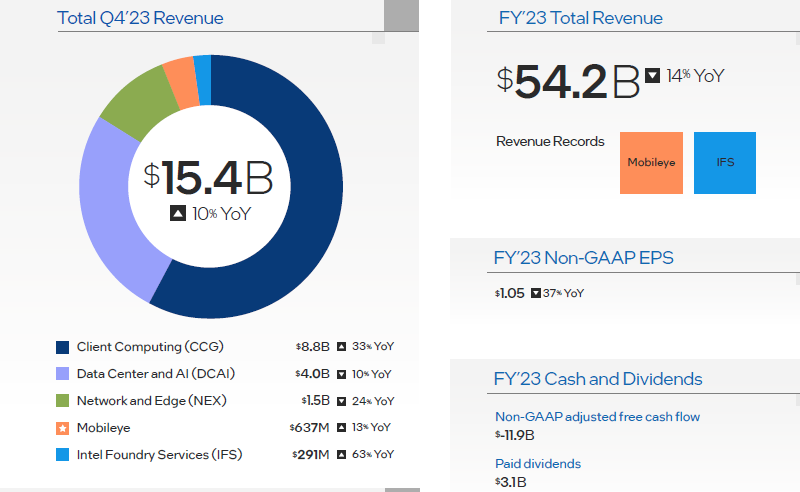Click the down arrow next to 24% YoY
The height and width of the screenshot is (492, 800).
click(x=341, y=401)
